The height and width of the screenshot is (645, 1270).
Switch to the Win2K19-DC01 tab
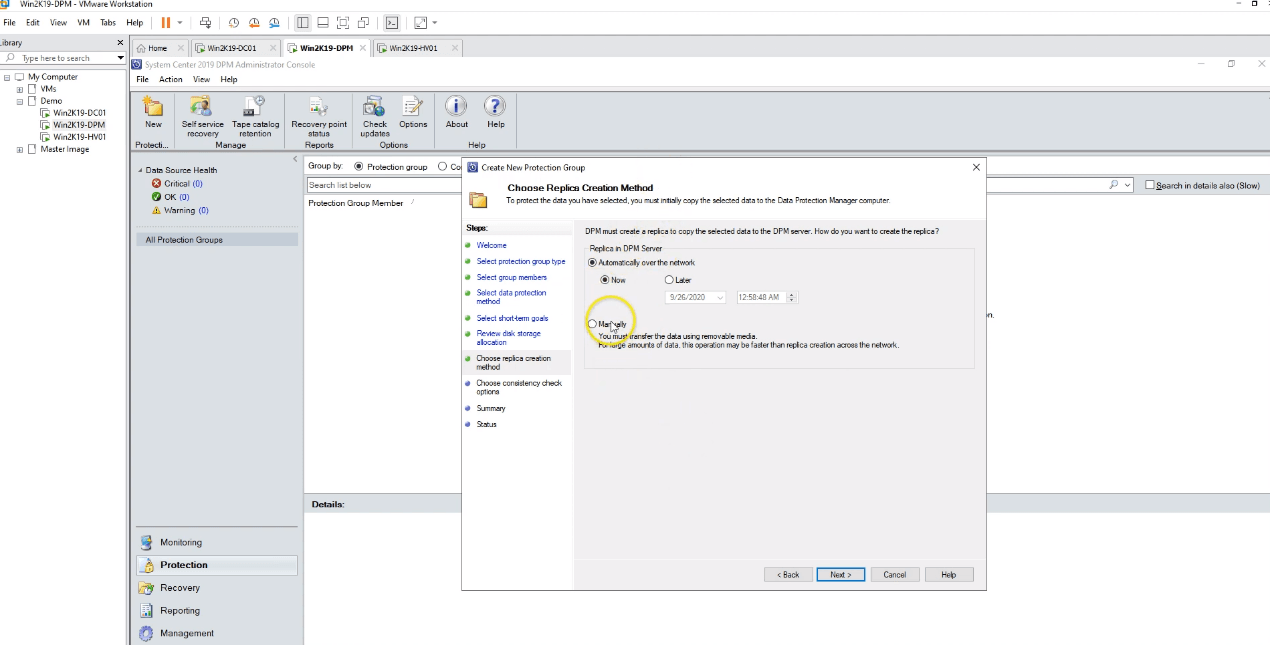(231, 48)
